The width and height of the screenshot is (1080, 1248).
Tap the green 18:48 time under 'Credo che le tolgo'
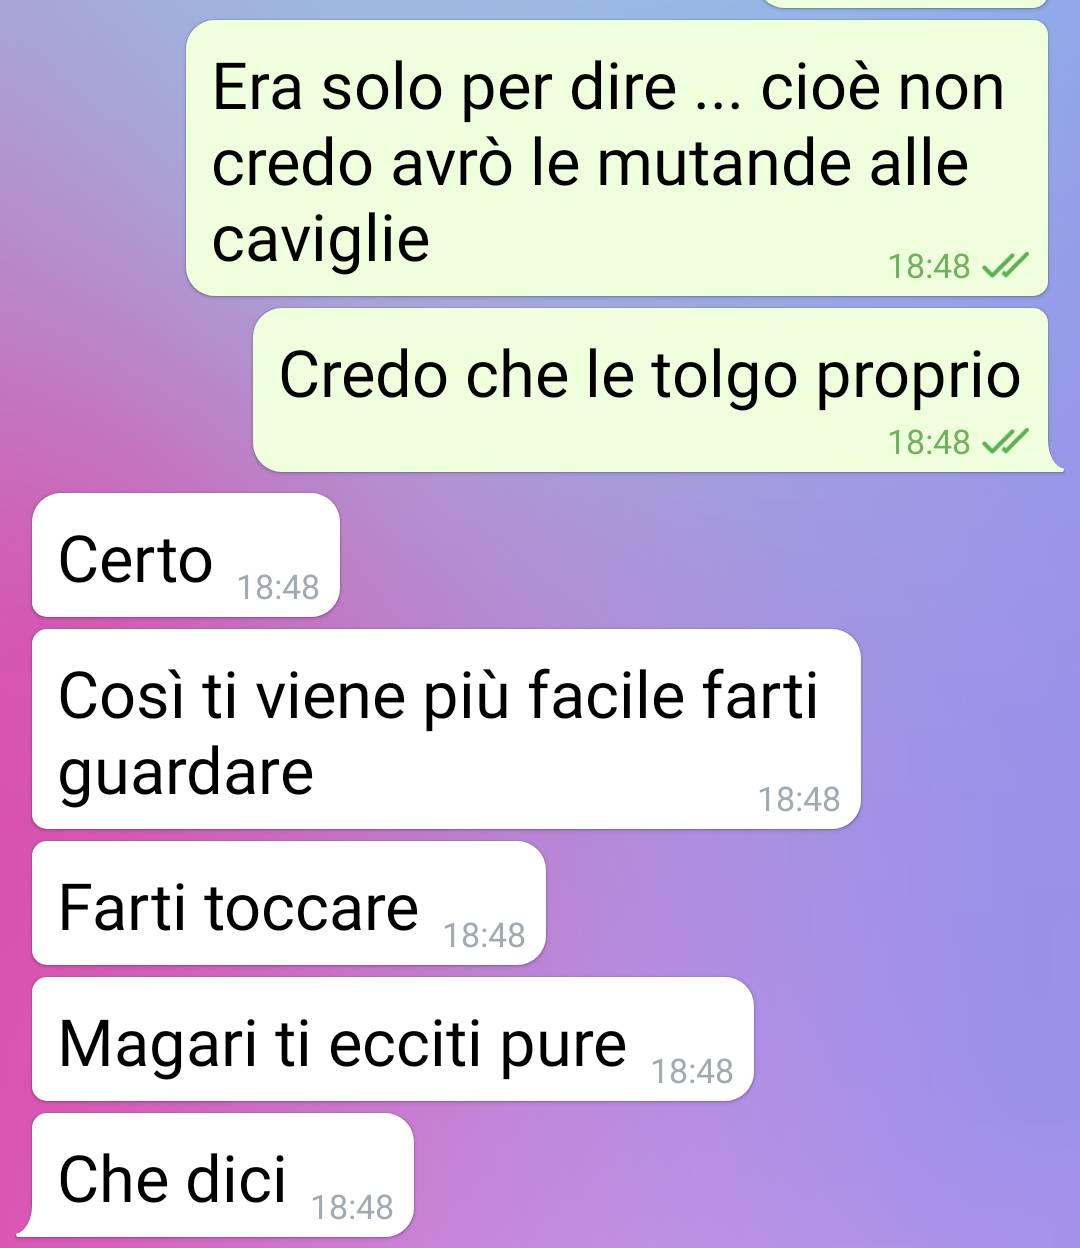(929, 441)
